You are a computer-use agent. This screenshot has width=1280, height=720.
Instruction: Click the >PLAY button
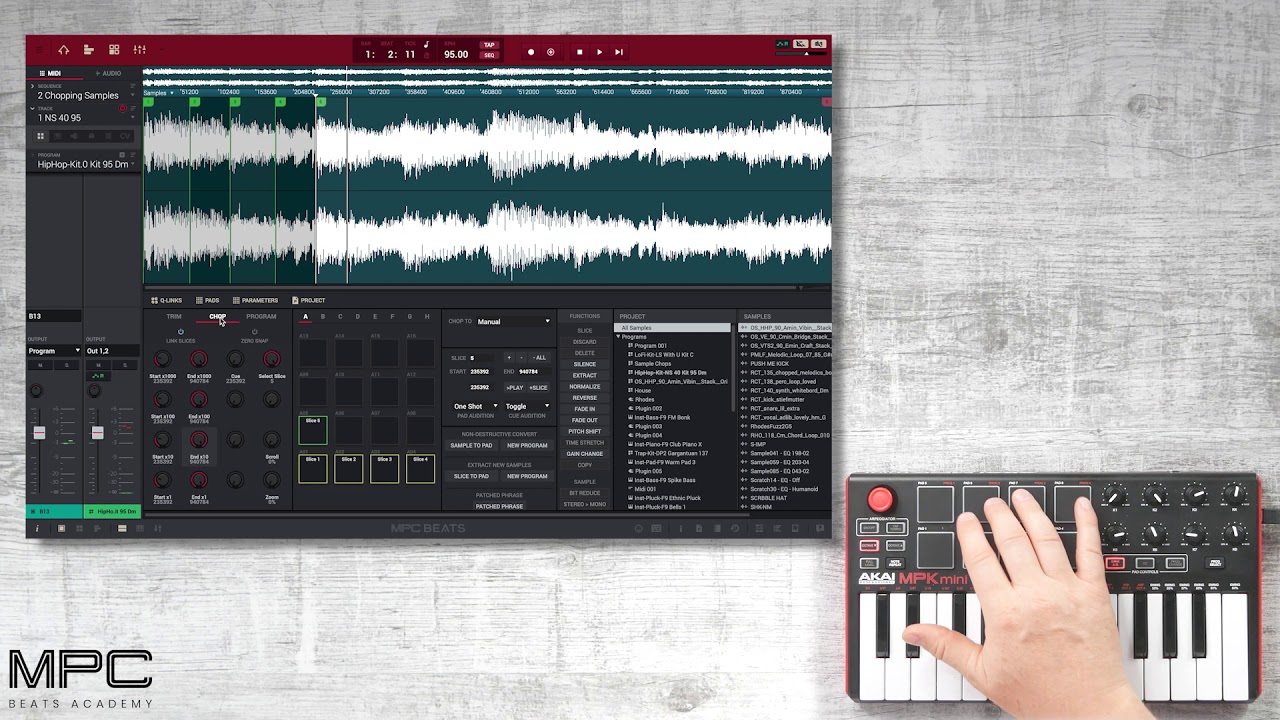(x=515, y=387)
